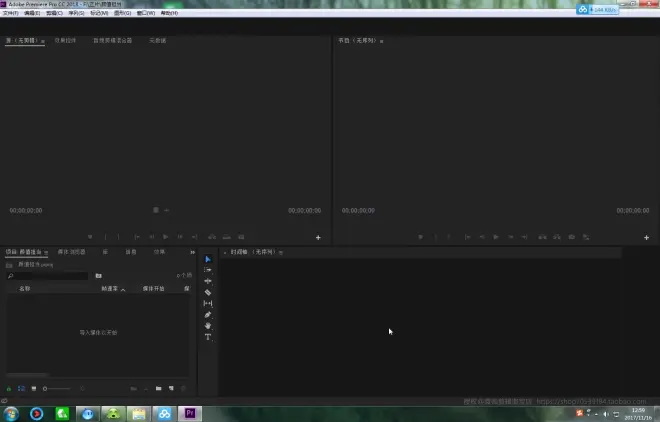Click Export Frame camera in the Source monitor
Screen dimensions: 660x422
click(x=241, y=237)
